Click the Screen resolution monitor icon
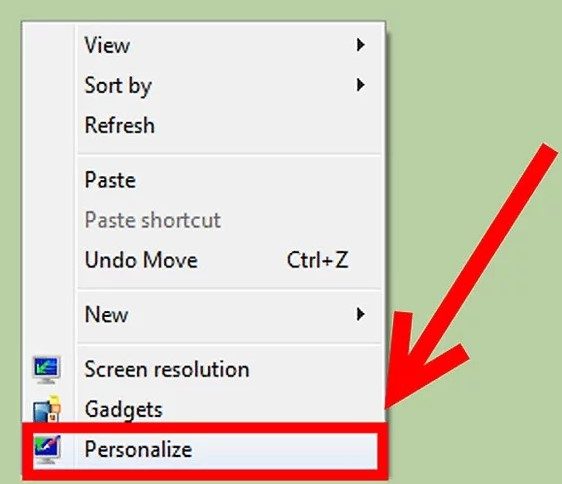The height and width of the screenshot is (484, 562). click(46, 370)
